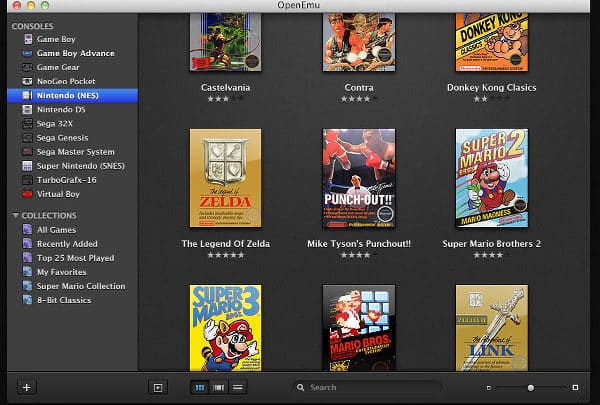Switch to list view mode
Image resolution: width=600 pixels, height=405 pixels.
tap(238, 388)
